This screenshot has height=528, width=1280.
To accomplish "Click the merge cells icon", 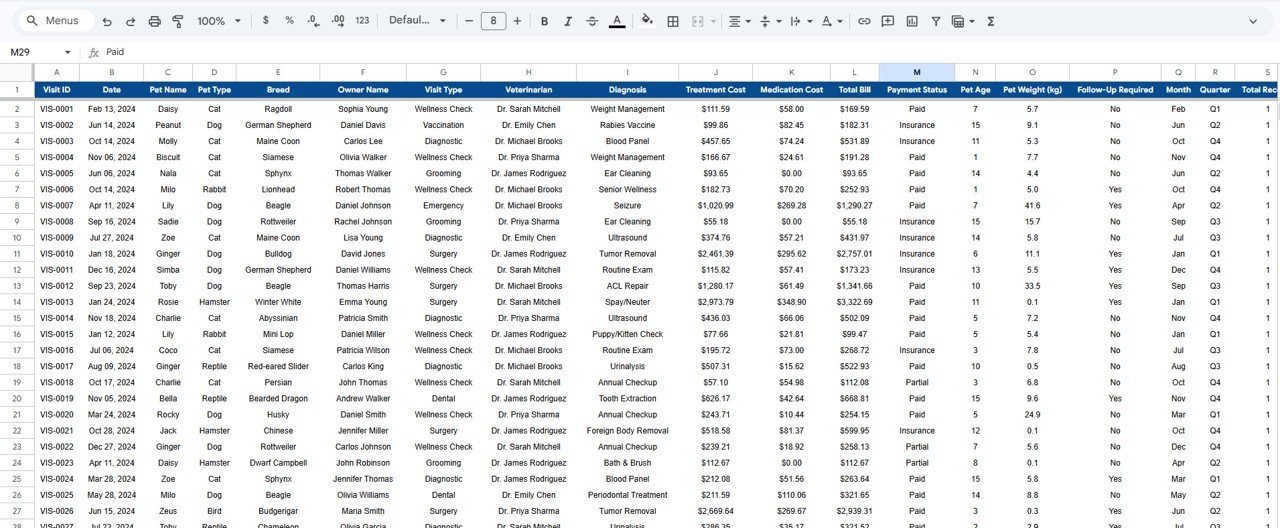I will coord(698,21).
